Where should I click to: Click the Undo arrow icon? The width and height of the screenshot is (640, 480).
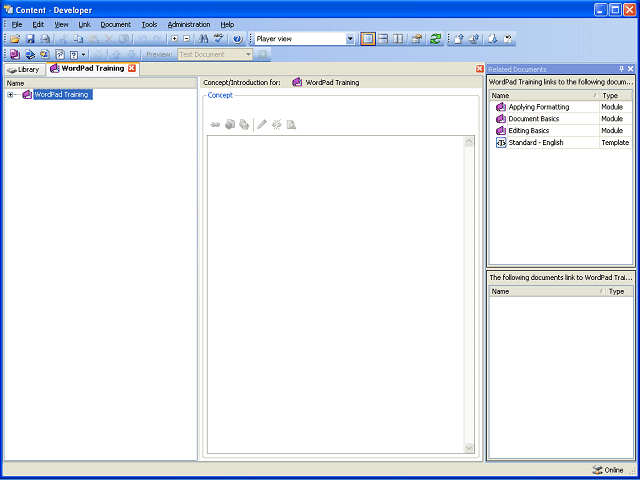pyautogui.click(x=142, y=39)
